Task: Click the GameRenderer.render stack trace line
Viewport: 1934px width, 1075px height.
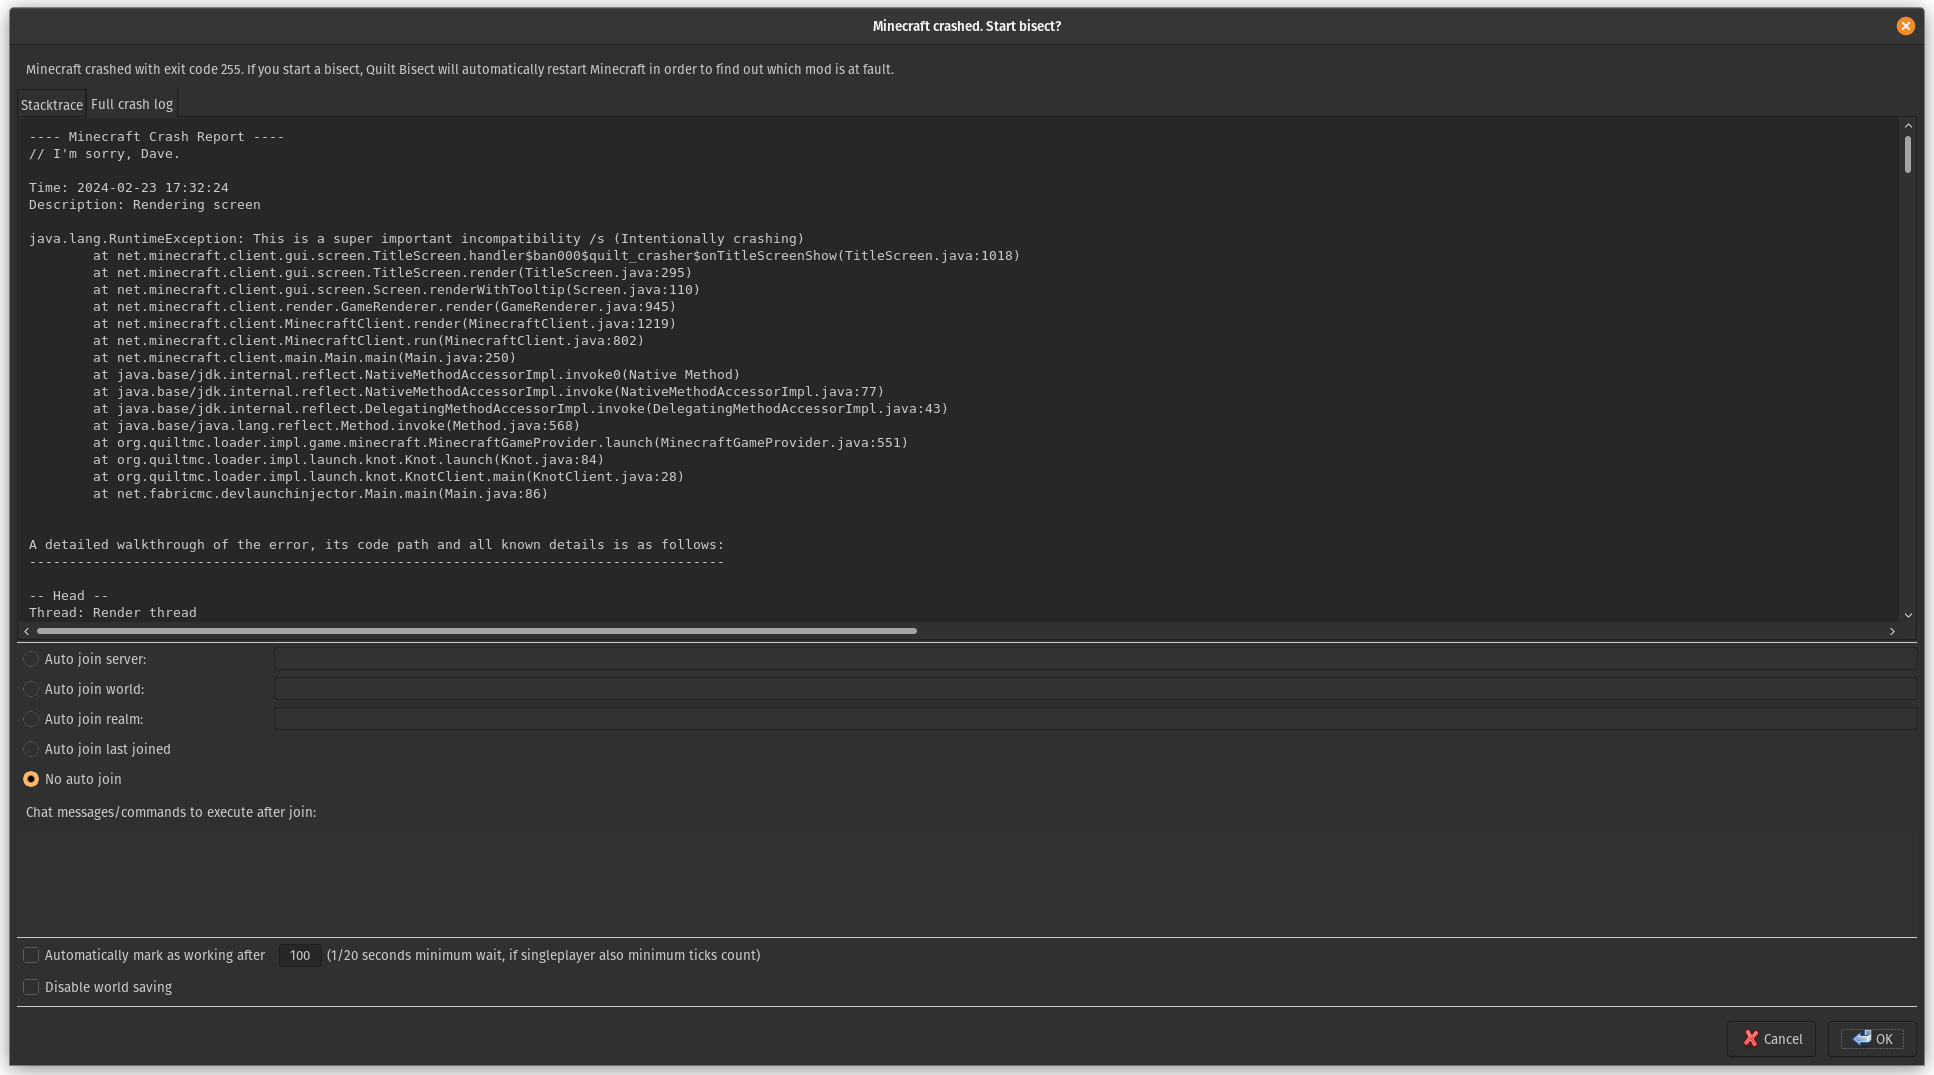Action: [385, 307]
